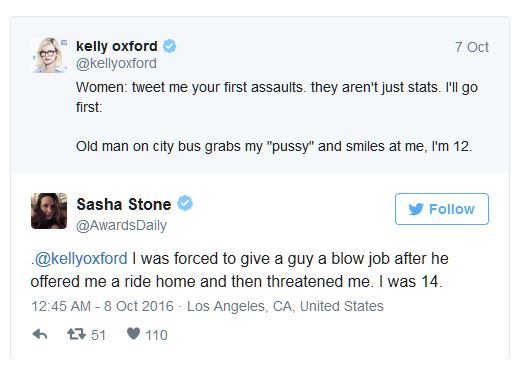The image size is (525, 383).
Task: Open the @kellyoxford handle under the name
Action: coord(116,64)
